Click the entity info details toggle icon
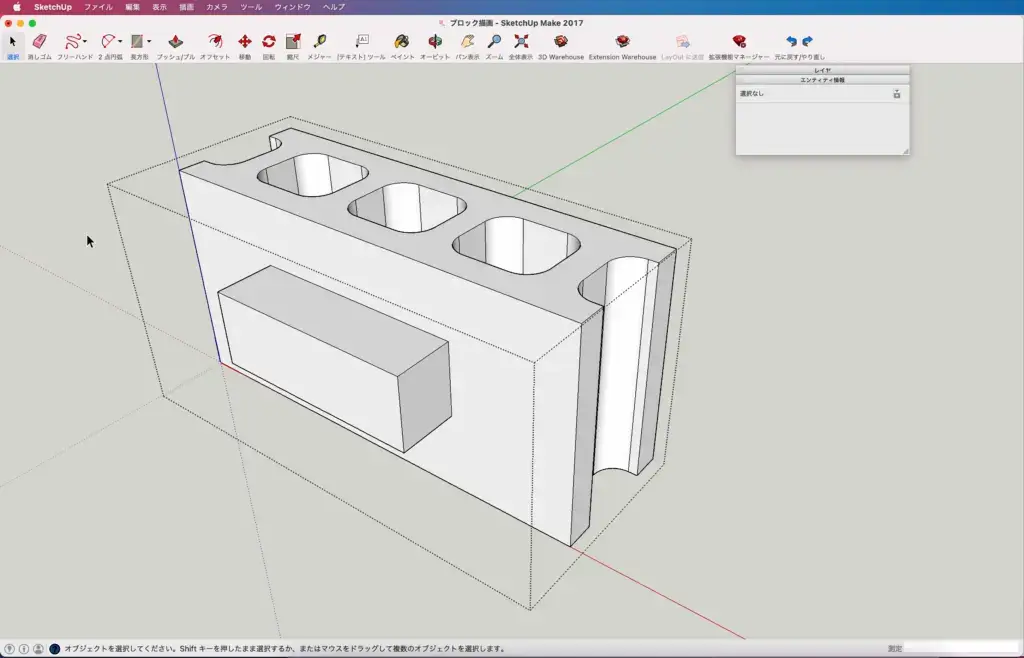Image resolution: width=1024 pixels, height=658 pixels. [x=897, y=94]
